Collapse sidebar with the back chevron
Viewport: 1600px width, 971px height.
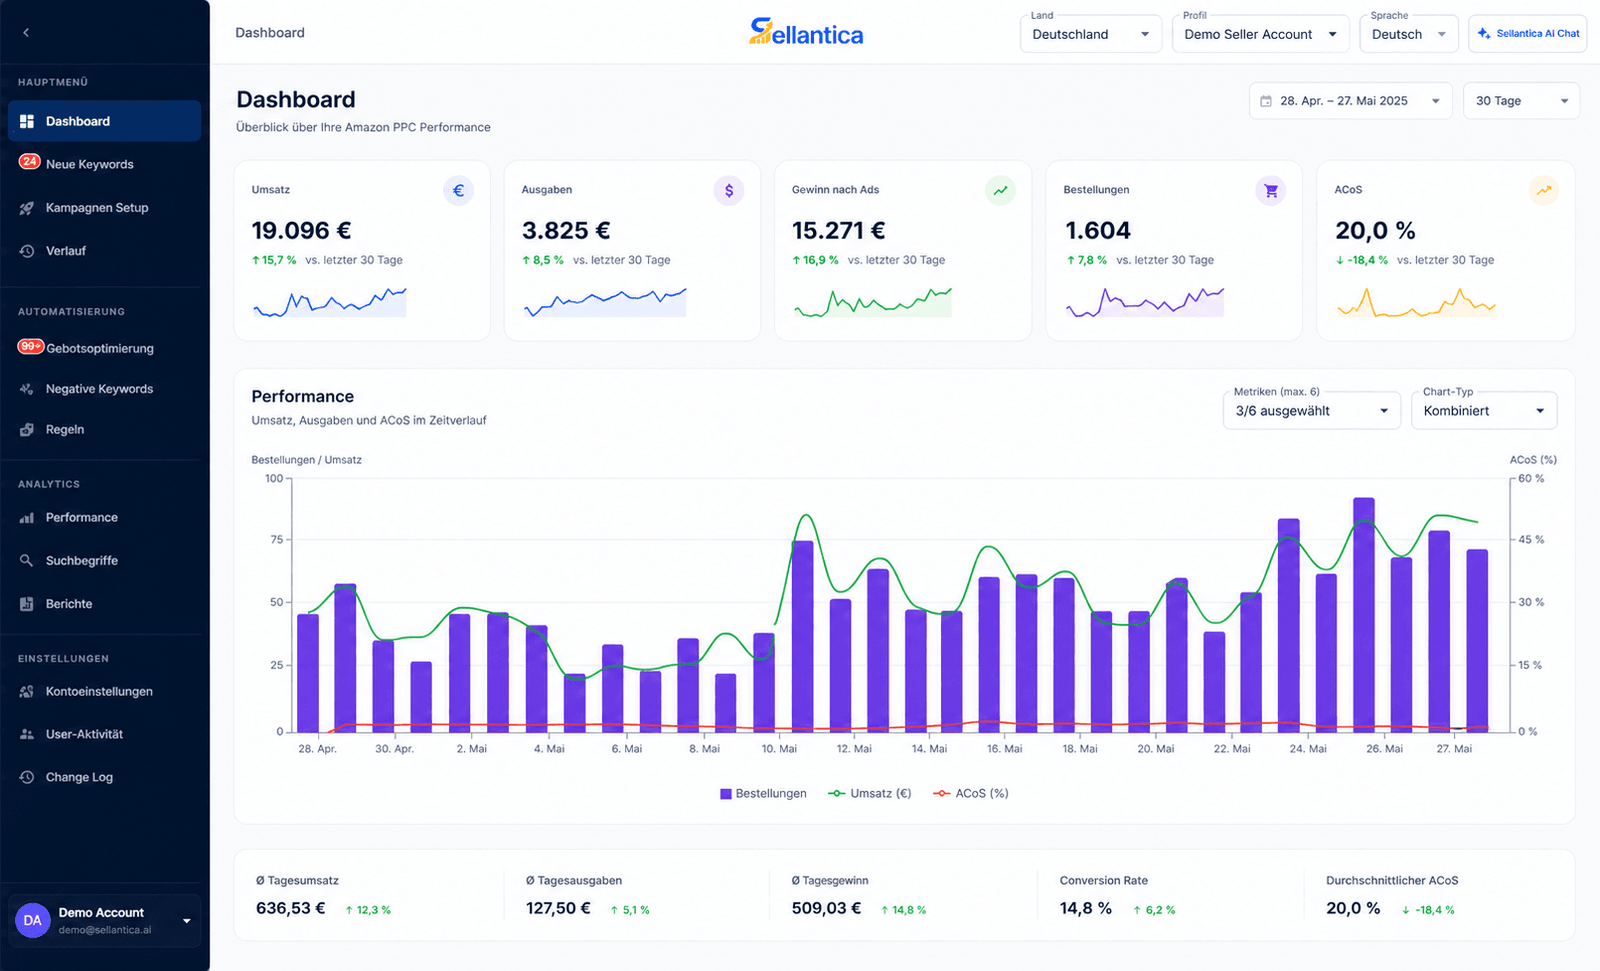[x=26, y=33]
